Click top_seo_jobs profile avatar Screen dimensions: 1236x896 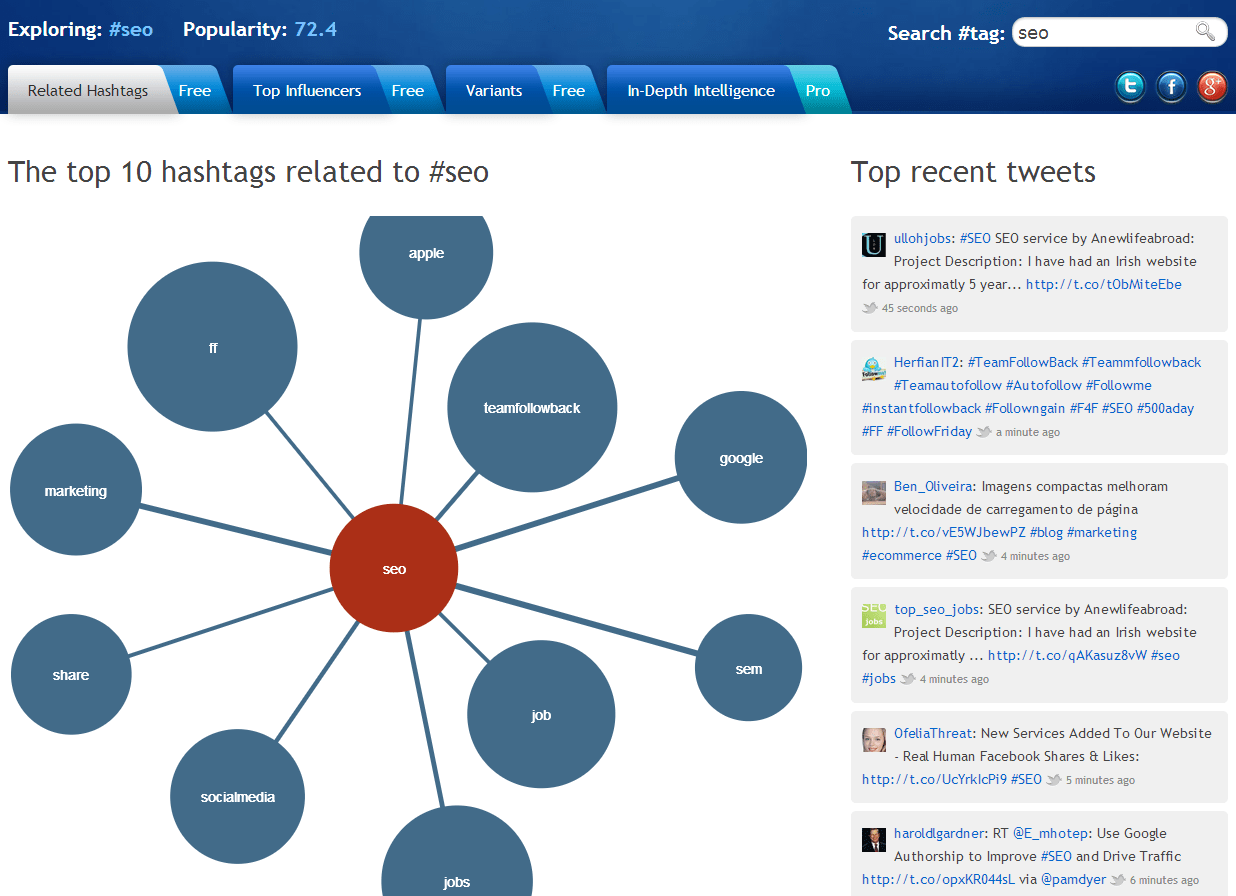(x=872, y=614)
